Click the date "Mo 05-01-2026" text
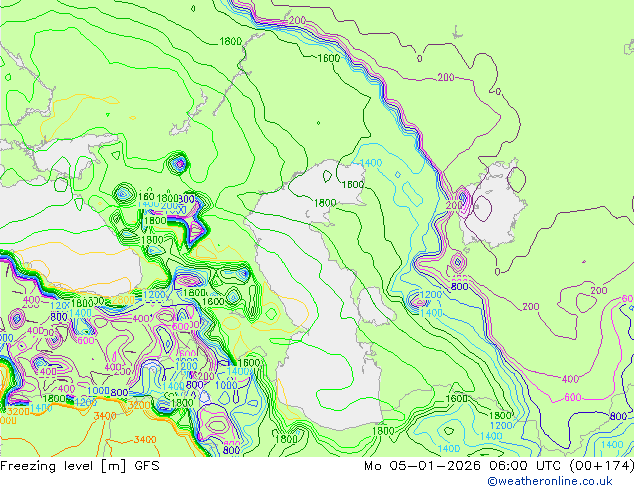 coord(422,466)
